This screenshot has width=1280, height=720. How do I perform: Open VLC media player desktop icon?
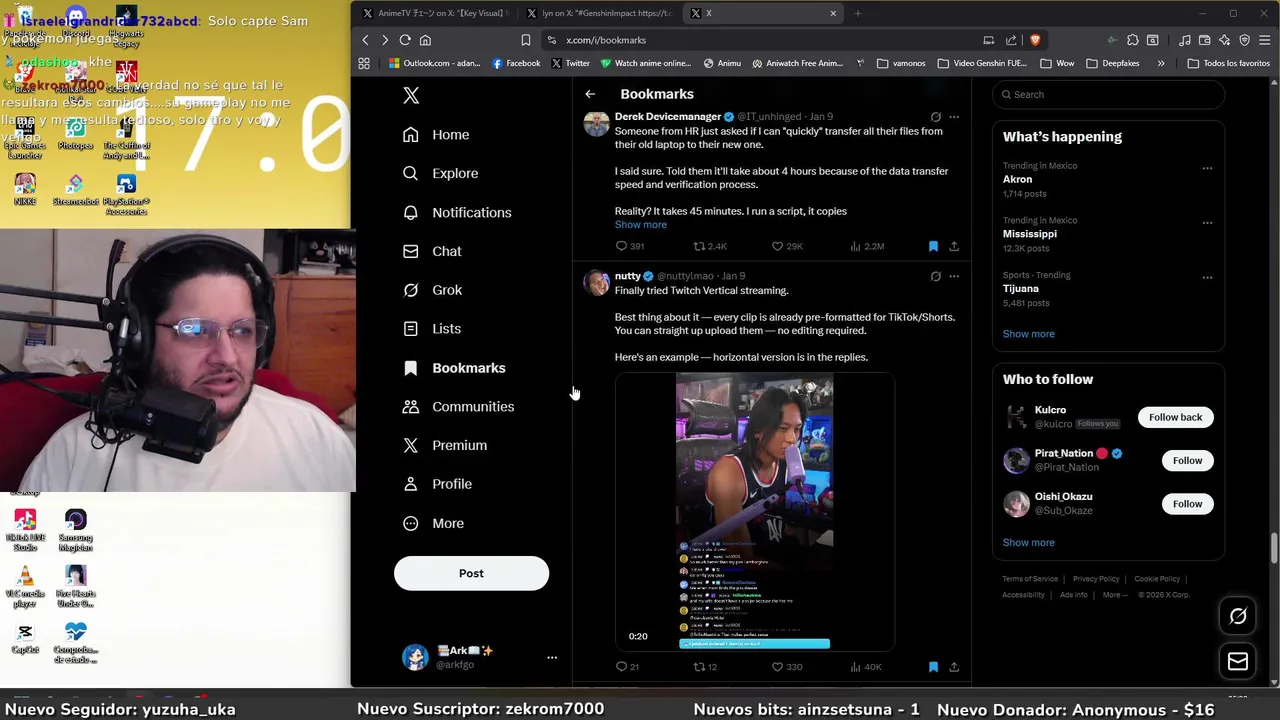tap(25, 587)
